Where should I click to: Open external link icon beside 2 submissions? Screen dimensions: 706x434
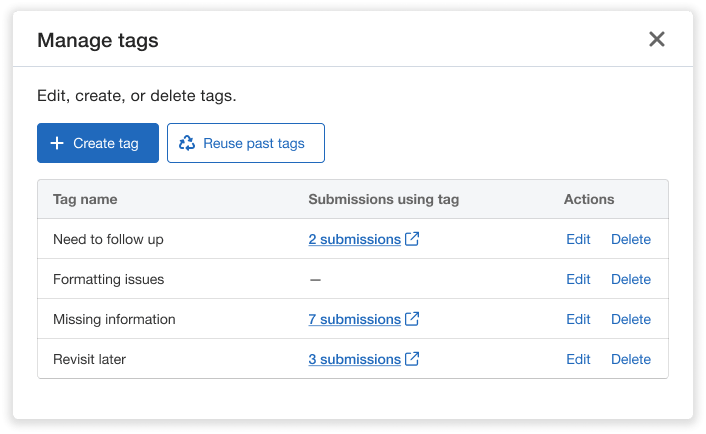click(x=412, y=239)
